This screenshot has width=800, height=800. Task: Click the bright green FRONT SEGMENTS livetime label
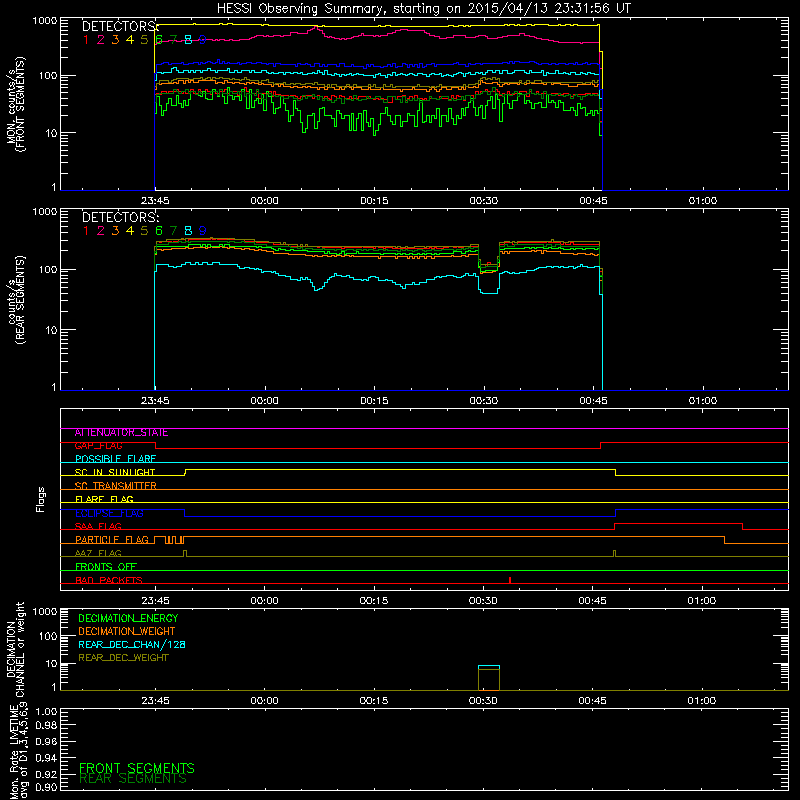(x=137, y=768)
